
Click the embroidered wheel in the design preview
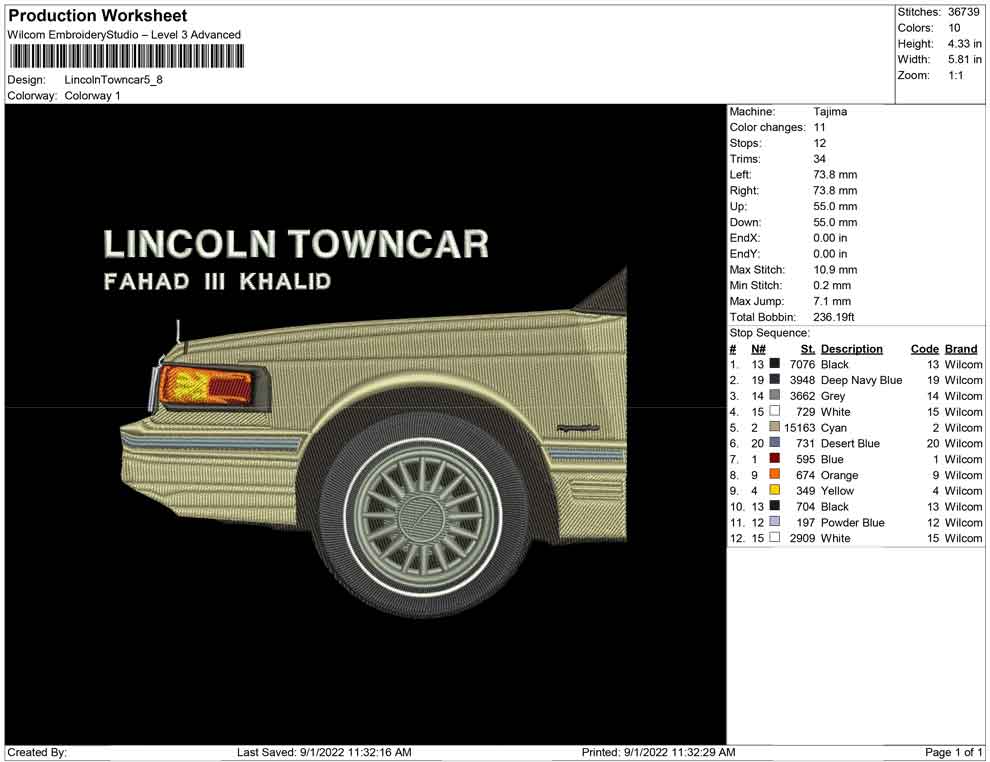[425, 515]
